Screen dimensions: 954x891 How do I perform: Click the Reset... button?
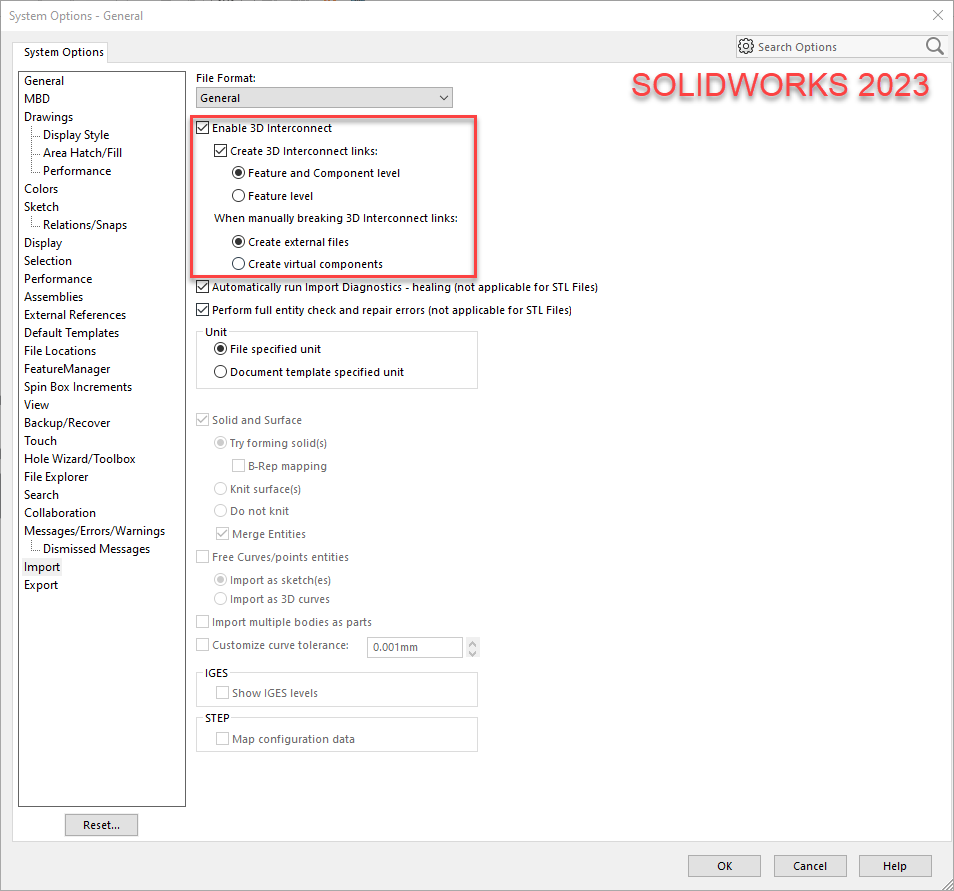point(102,825)
